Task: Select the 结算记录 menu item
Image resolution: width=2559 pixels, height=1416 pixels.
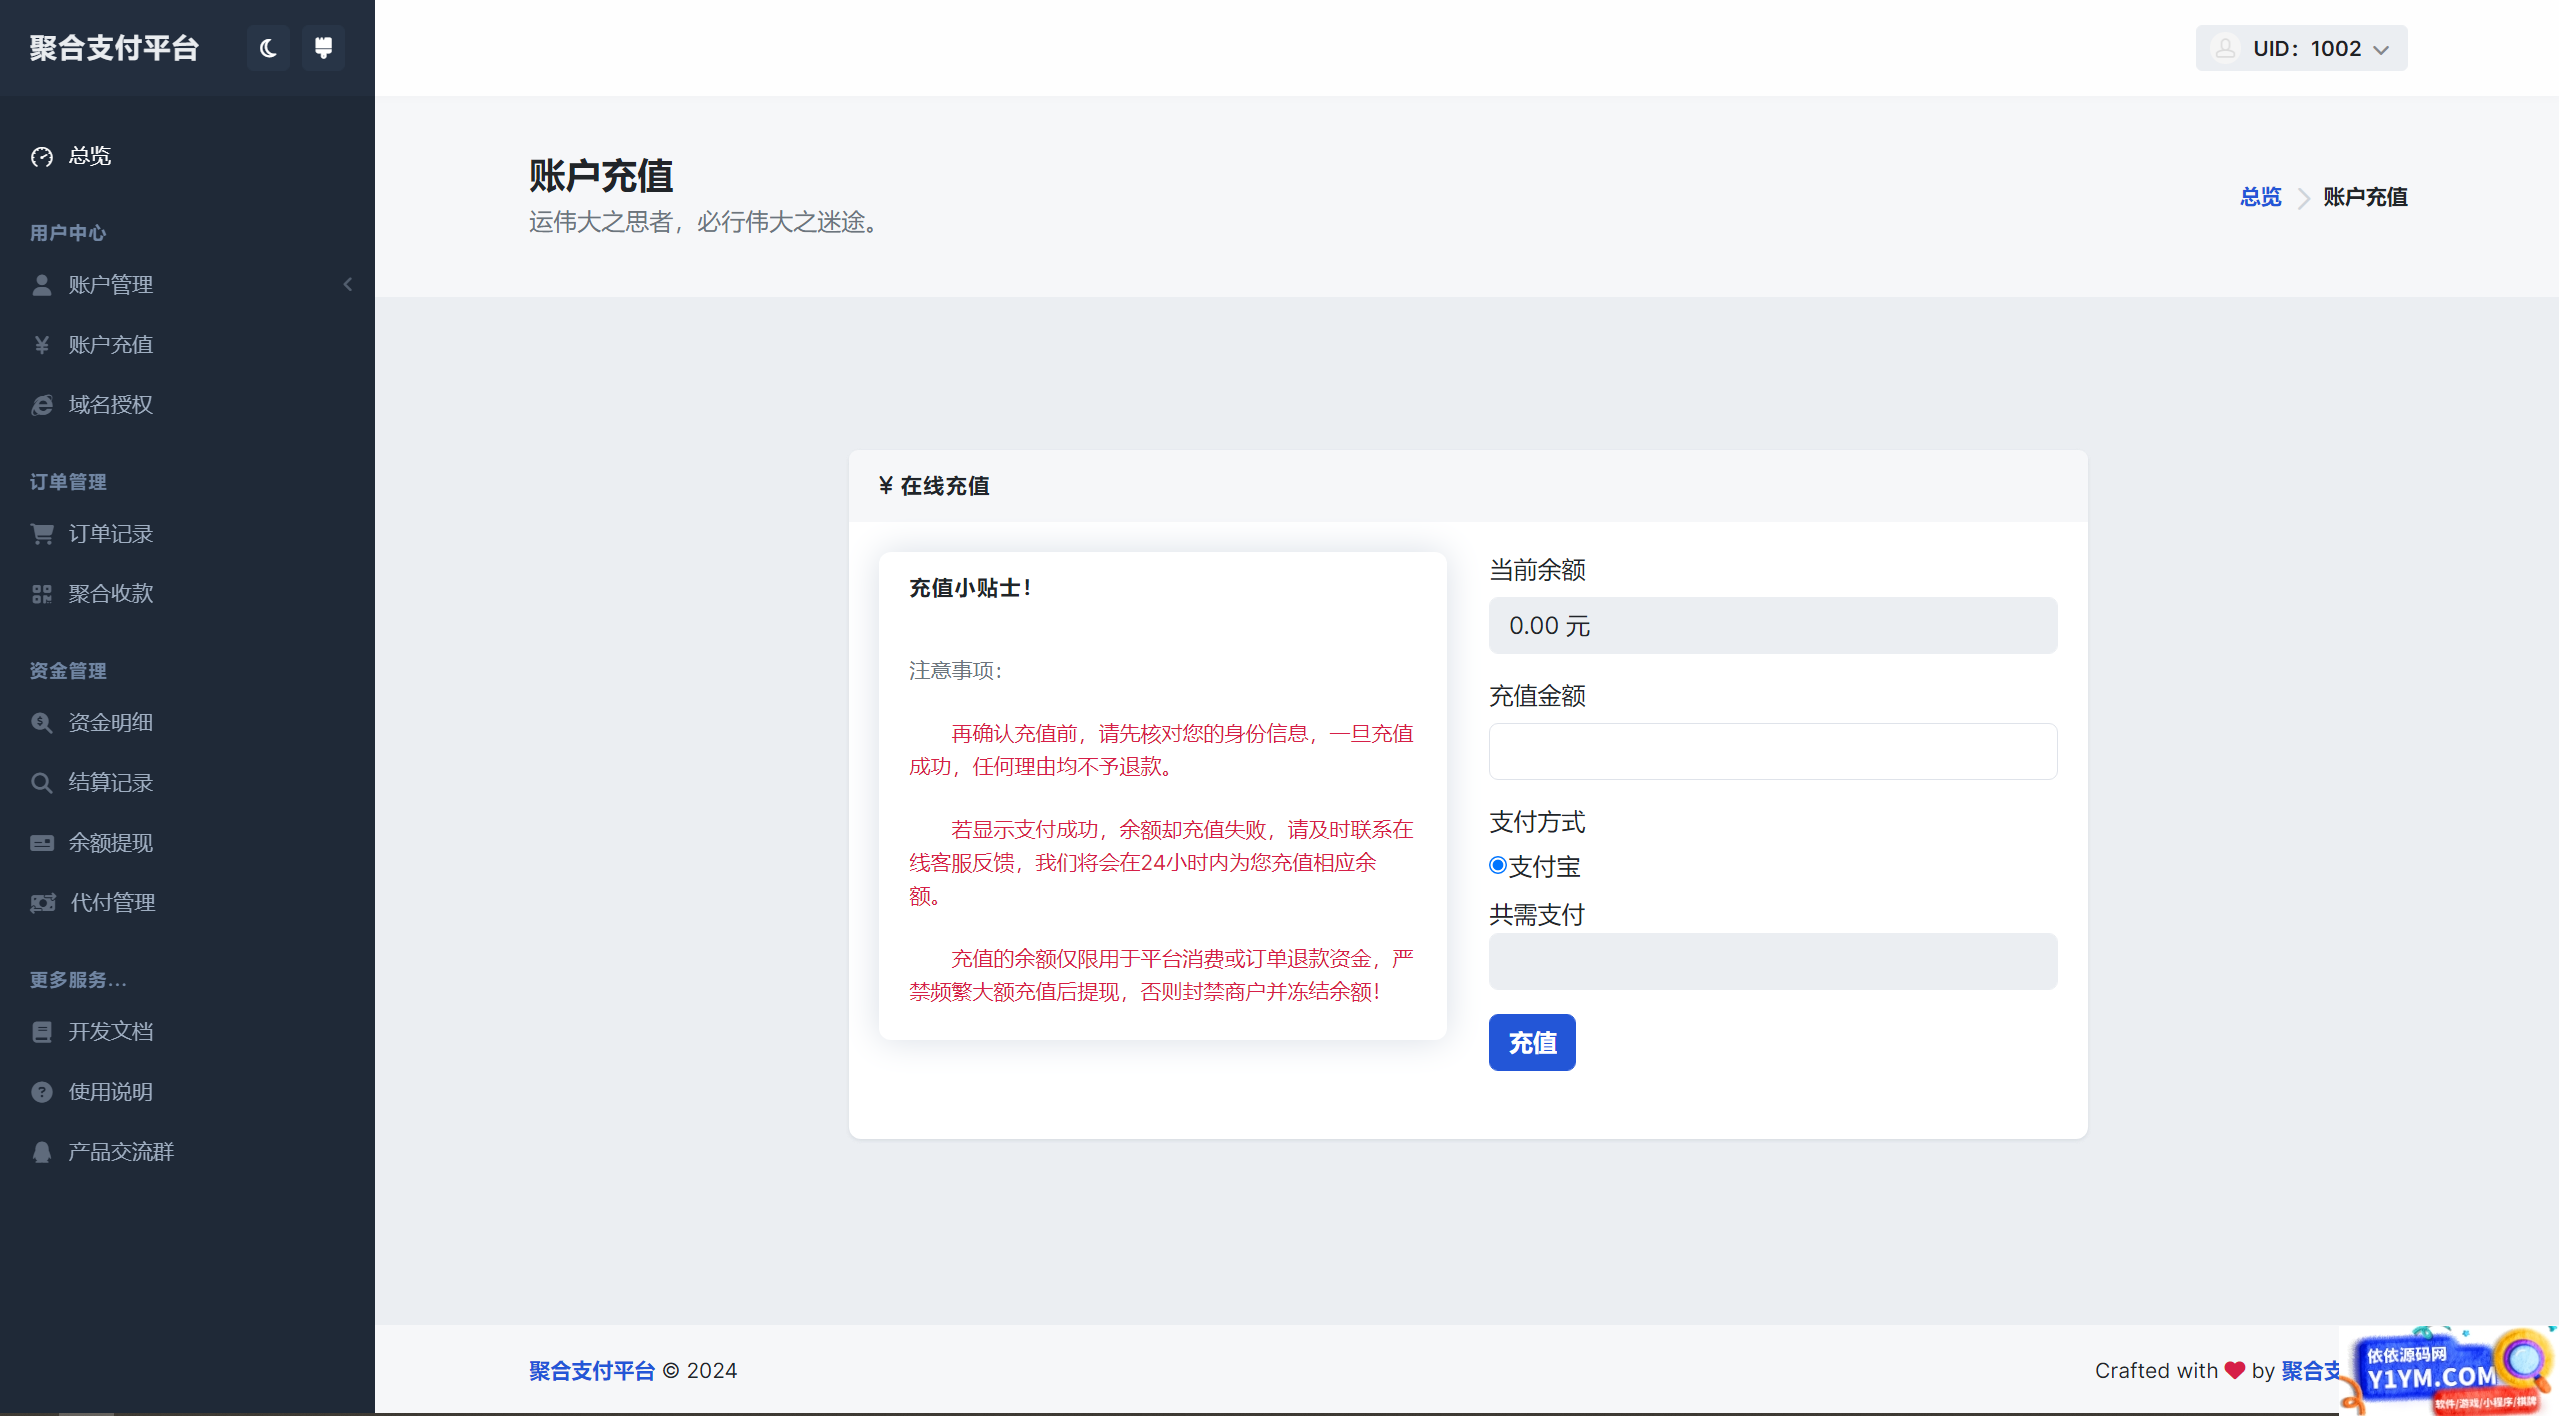Action: 112,781
